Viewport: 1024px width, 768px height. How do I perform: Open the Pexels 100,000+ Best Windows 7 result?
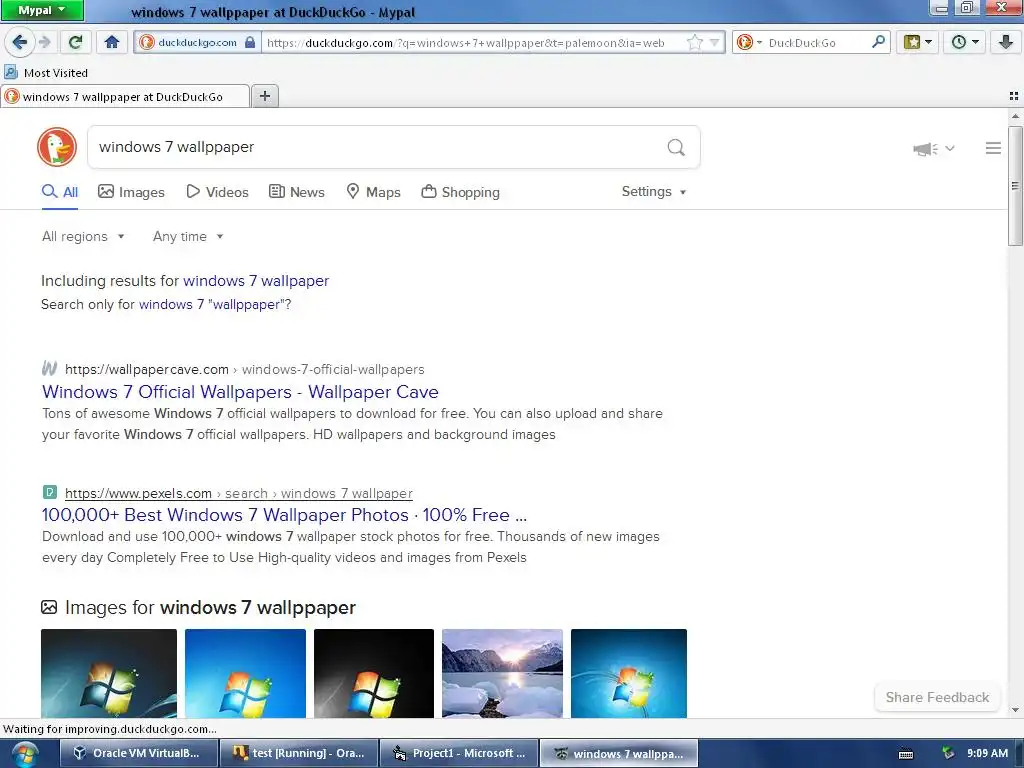tap(284, 515)
